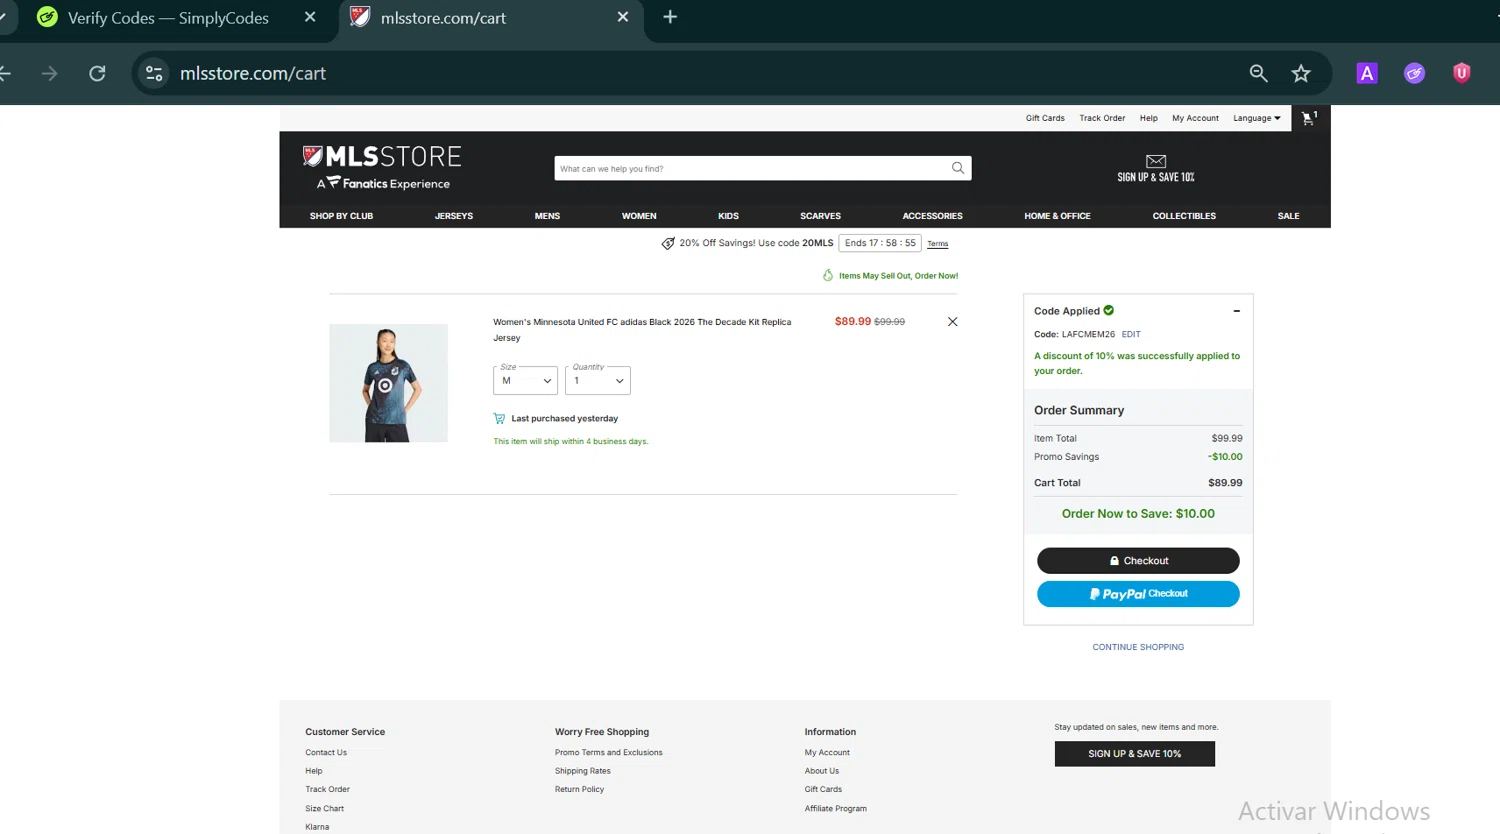Open the Accessories menu
Screen dimensions: 1500x834
click(x=932, y=216)
